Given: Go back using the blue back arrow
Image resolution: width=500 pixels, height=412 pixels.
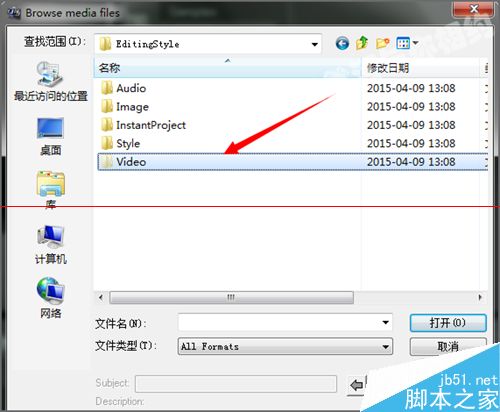Looking at the screenshot, I should point(342,43).
